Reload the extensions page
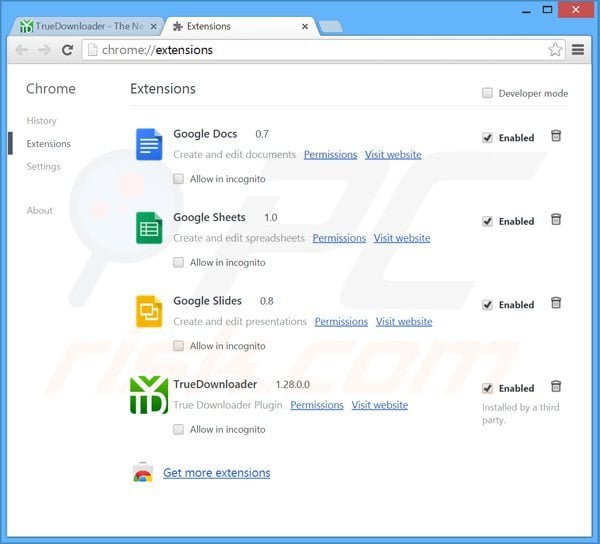 pos(68,50)
